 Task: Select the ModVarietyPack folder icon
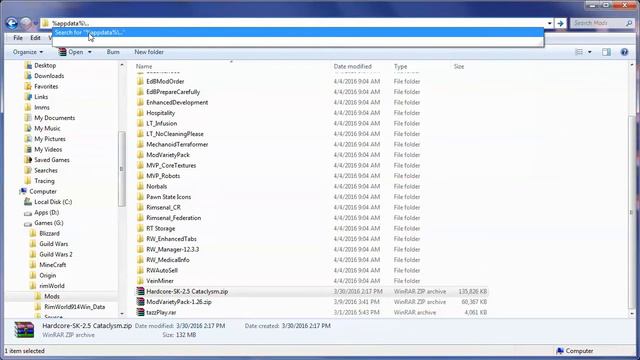(x=140, y=155)
